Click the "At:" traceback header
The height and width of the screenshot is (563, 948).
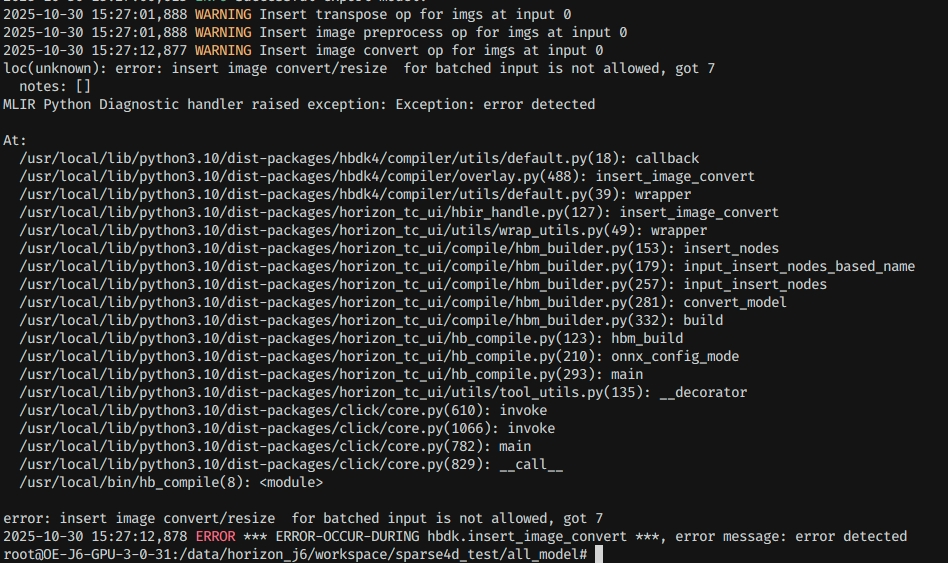[x=15, y=140]
